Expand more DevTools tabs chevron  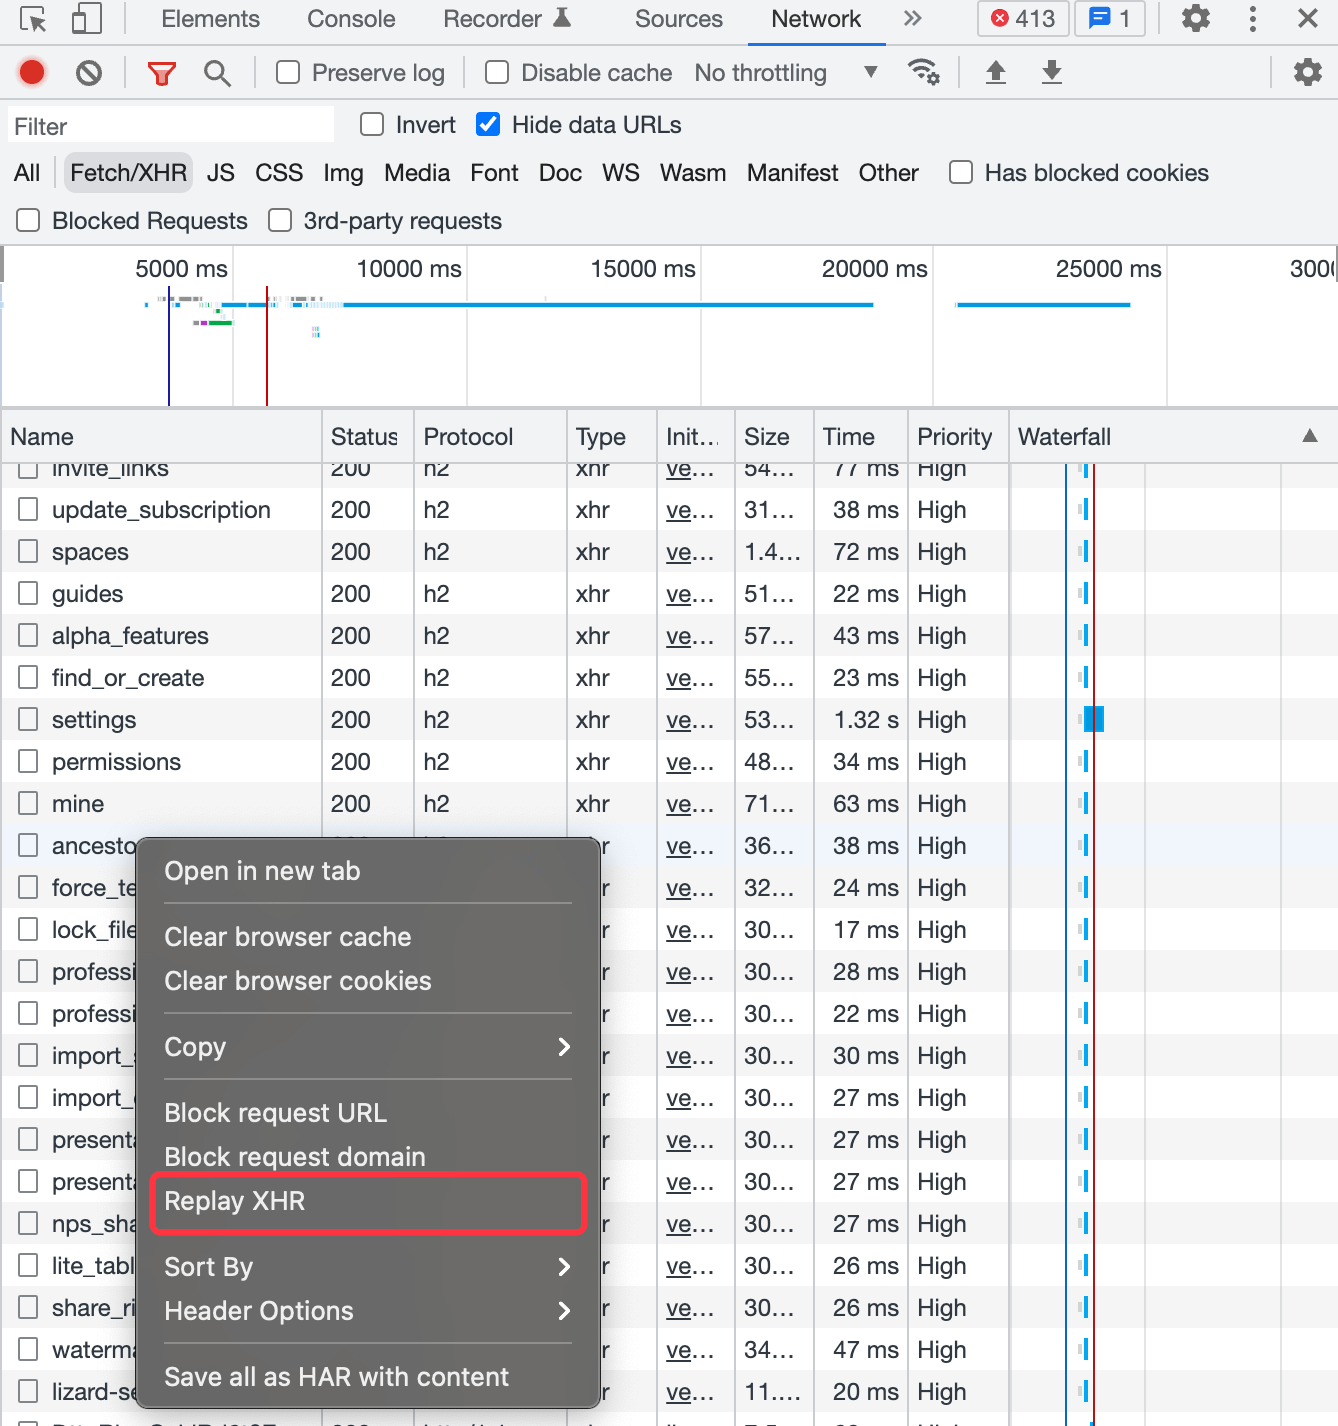point(912,18)
